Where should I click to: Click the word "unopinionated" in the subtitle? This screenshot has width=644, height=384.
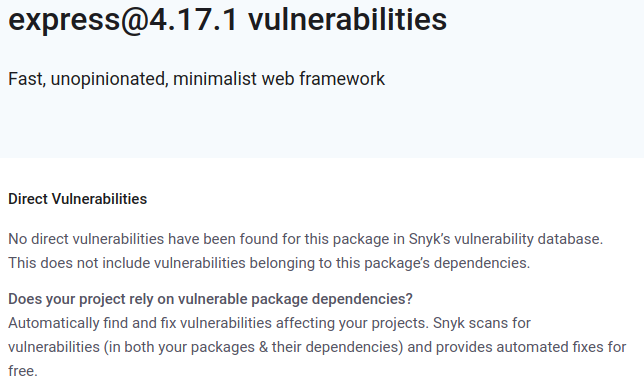[110, 79]
